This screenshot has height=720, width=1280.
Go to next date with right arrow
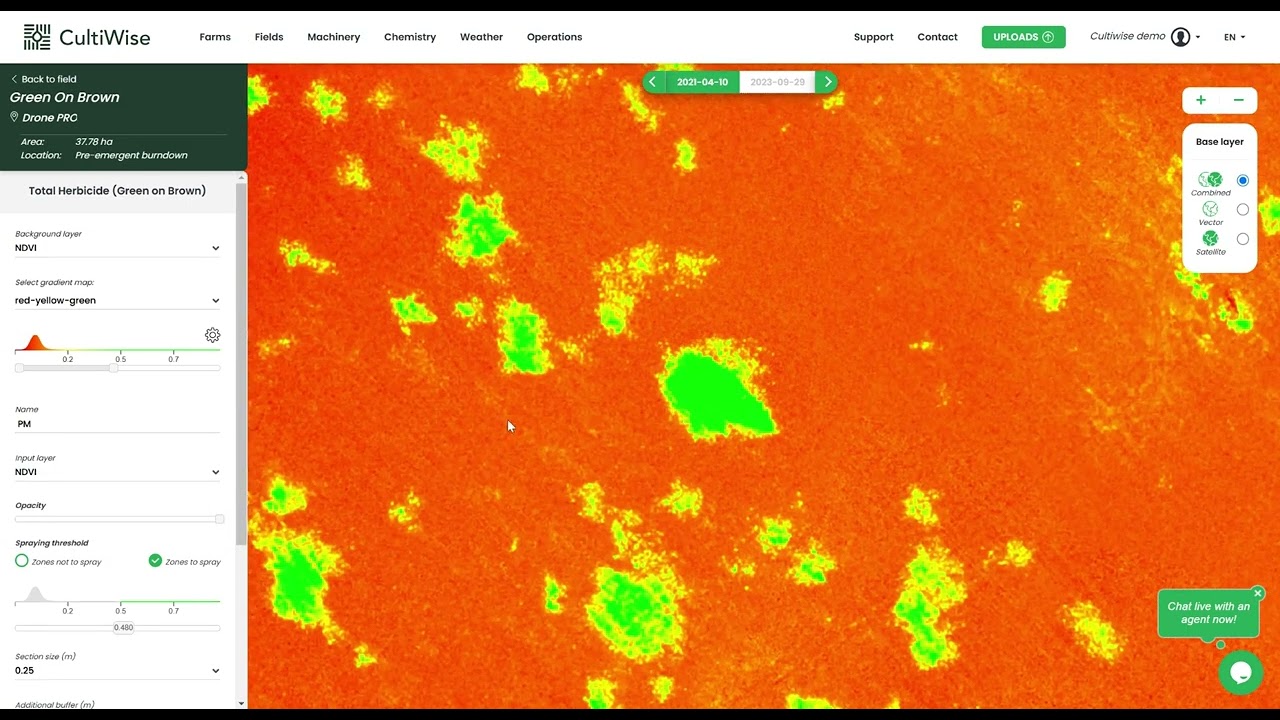pos(827,82)
